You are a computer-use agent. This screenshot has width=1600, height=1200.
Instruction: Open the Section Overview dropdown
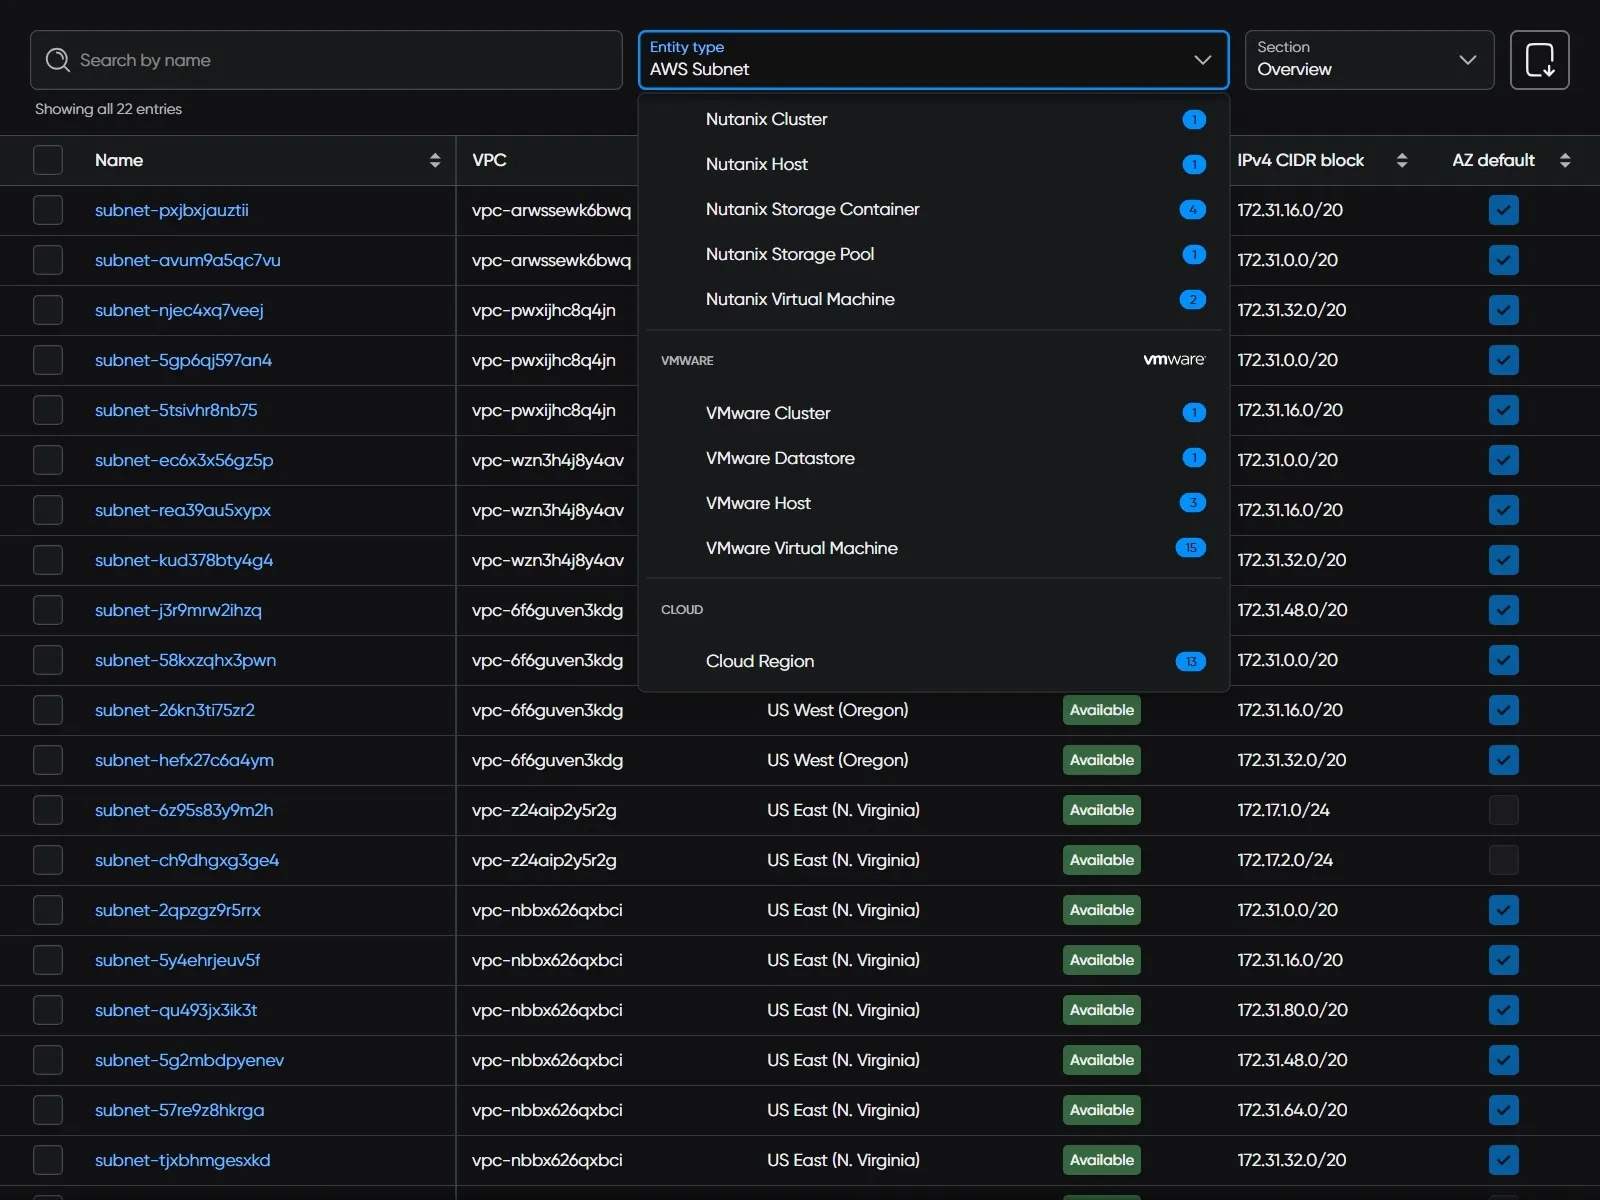[x=1369, y=60]
